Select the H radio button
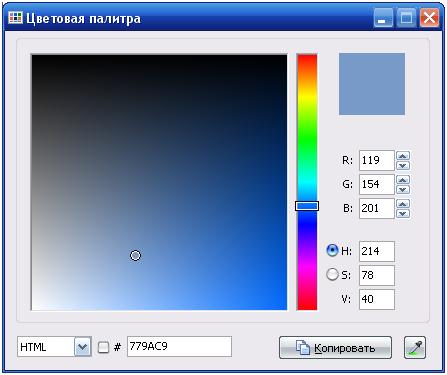The width and height of the screenshot is (447, 375). (332, 250)
